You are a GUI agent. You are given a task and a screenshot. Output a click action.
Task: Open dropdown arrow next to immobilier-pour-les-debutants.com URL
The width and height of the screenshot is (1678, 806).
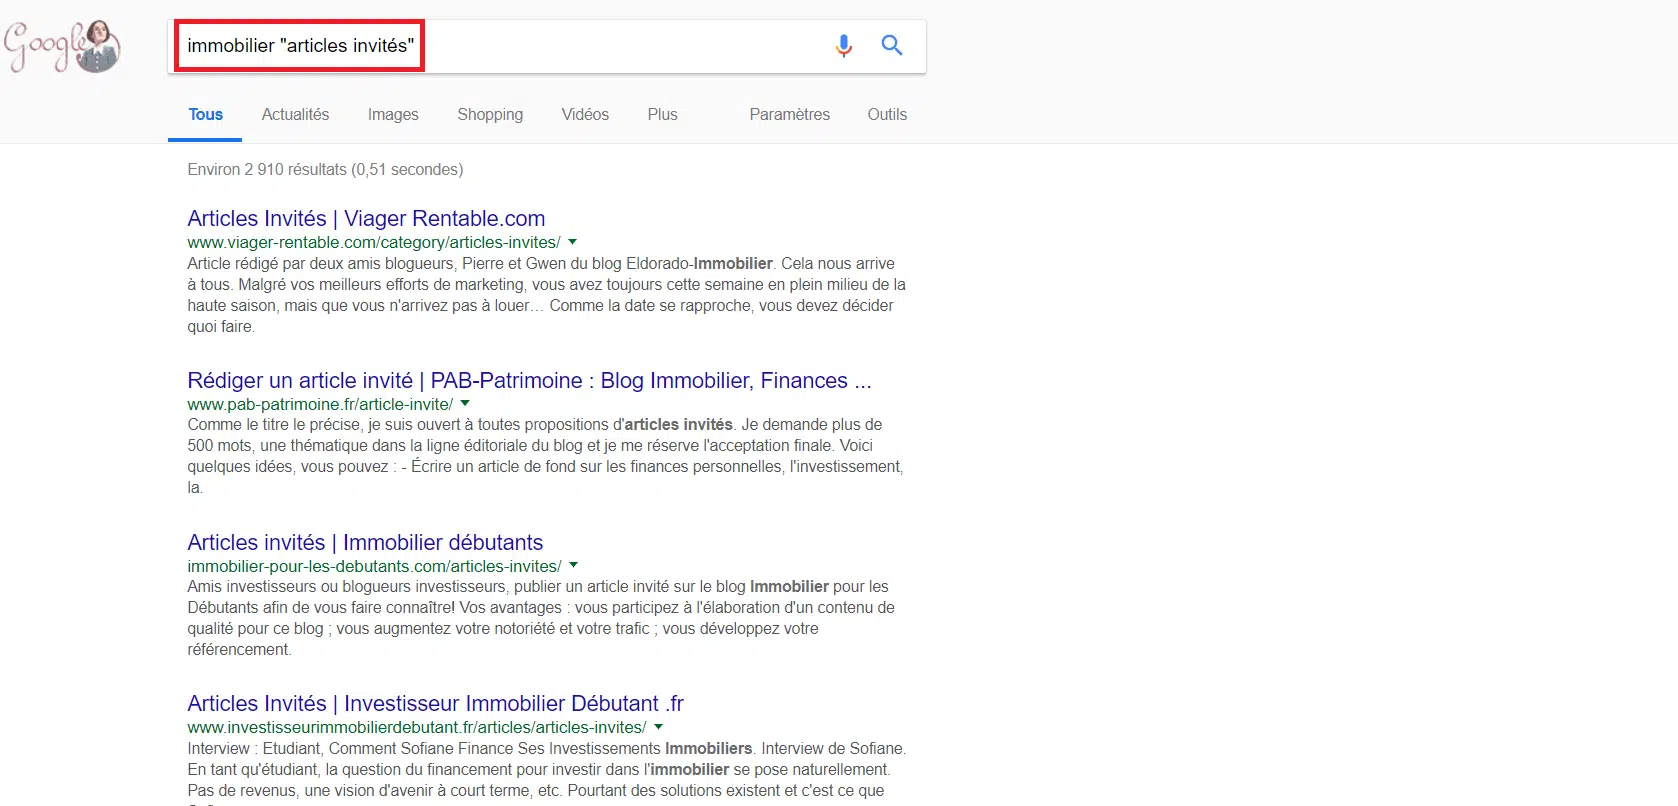tap(574, 566)
